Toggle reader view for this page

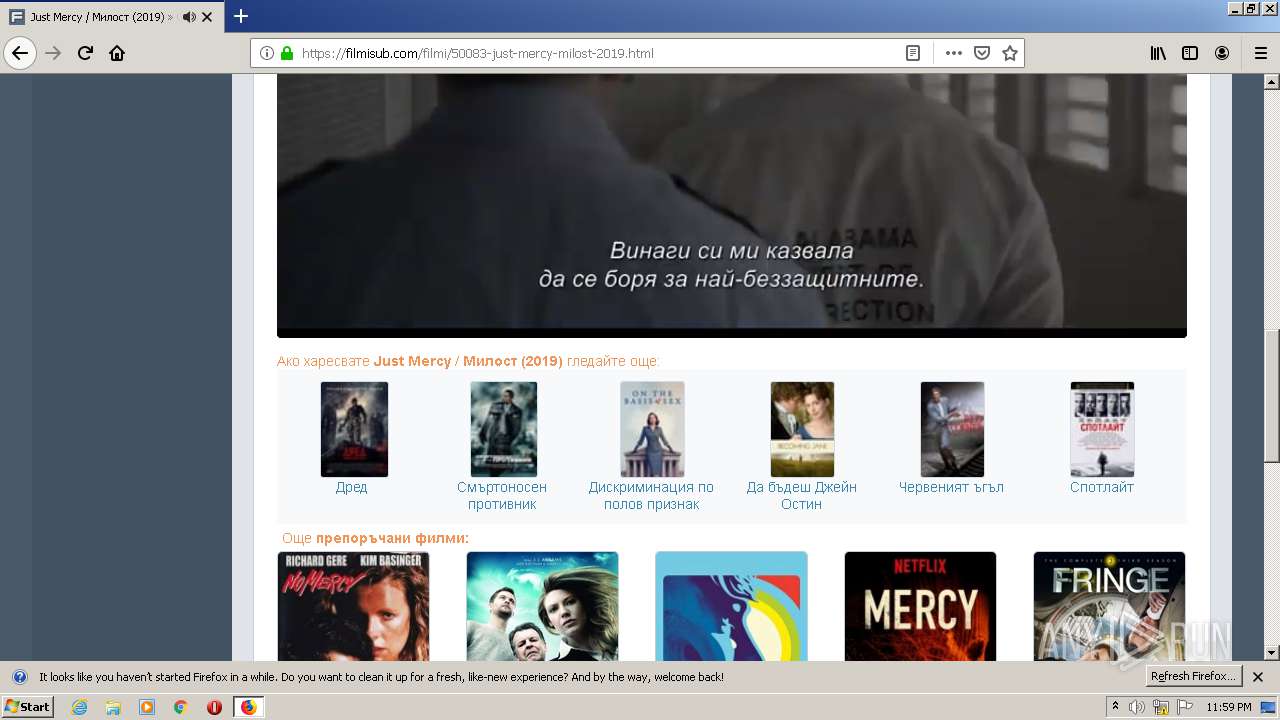(913, 53)
